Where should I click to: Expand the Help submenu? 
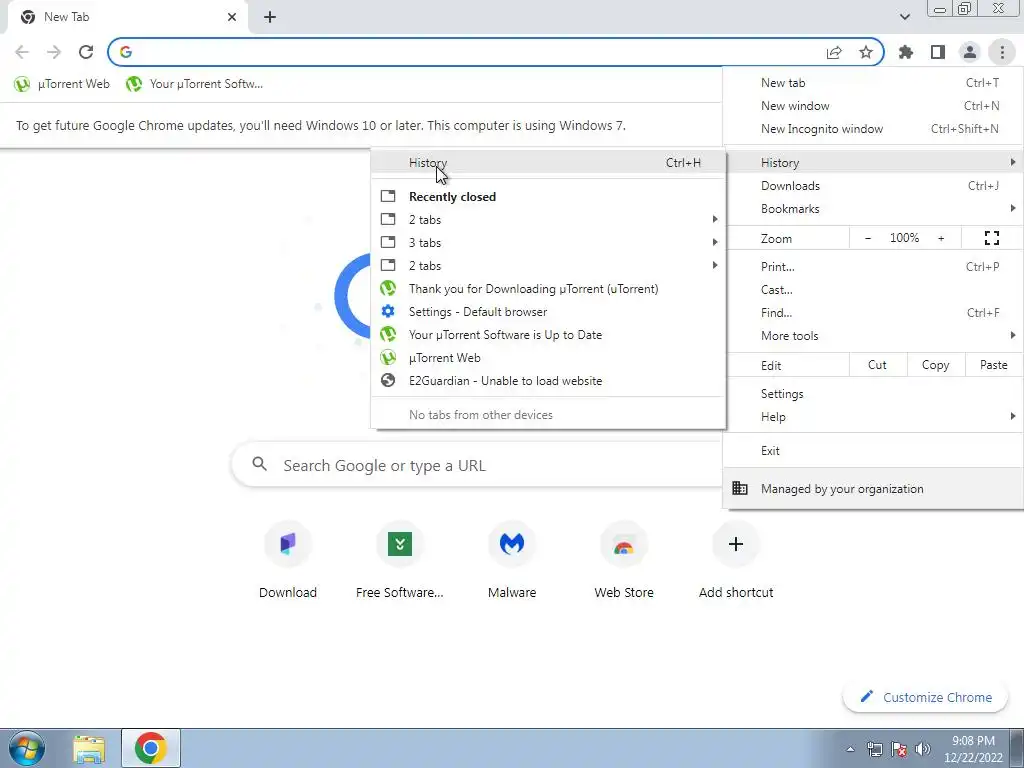coord(873,417)
